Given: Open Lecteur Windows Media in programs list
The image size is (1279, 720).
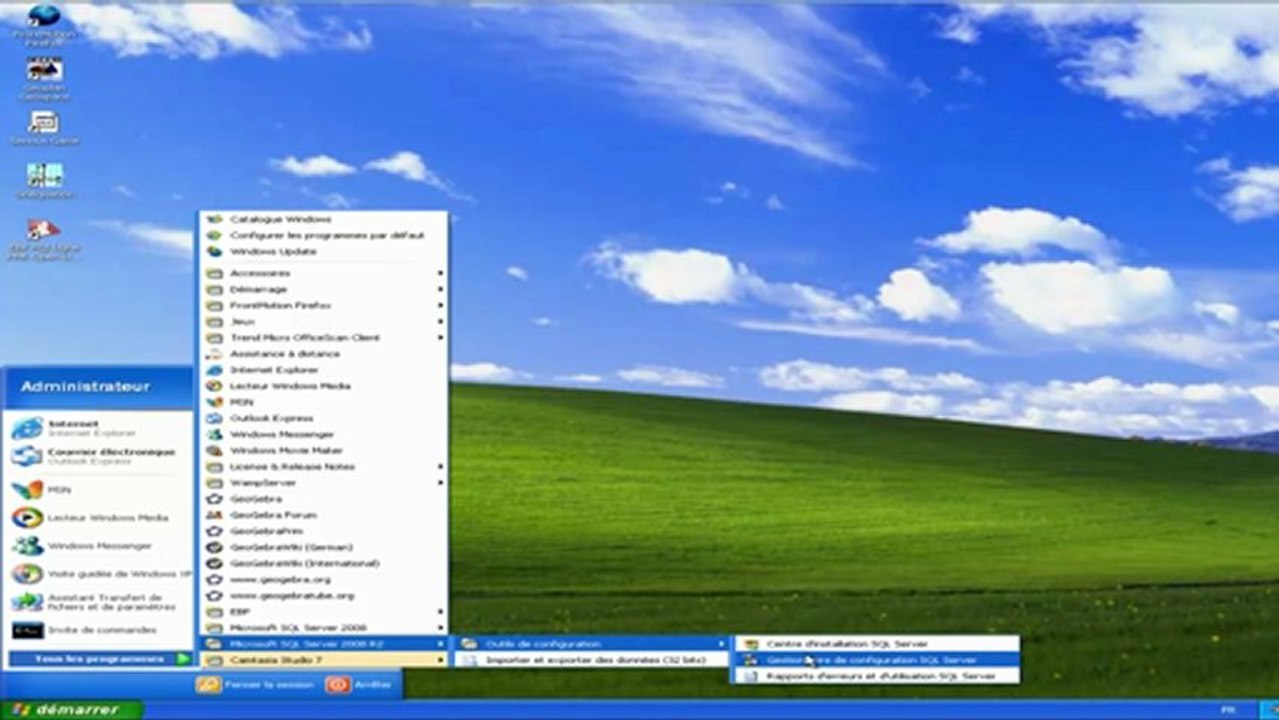Looking at the screenshot, I should pos(324,386).
